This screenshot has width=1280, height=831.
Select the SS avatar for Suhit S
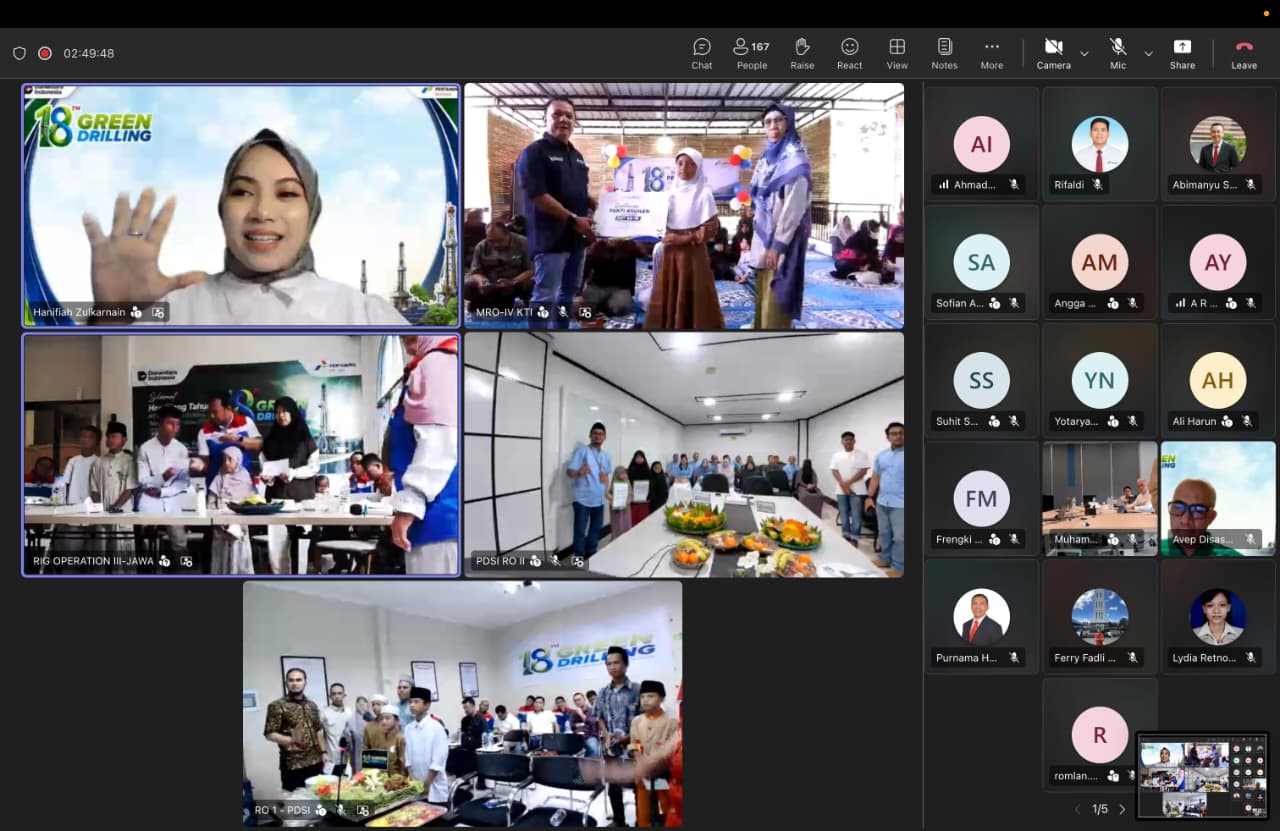coord(981,380)
